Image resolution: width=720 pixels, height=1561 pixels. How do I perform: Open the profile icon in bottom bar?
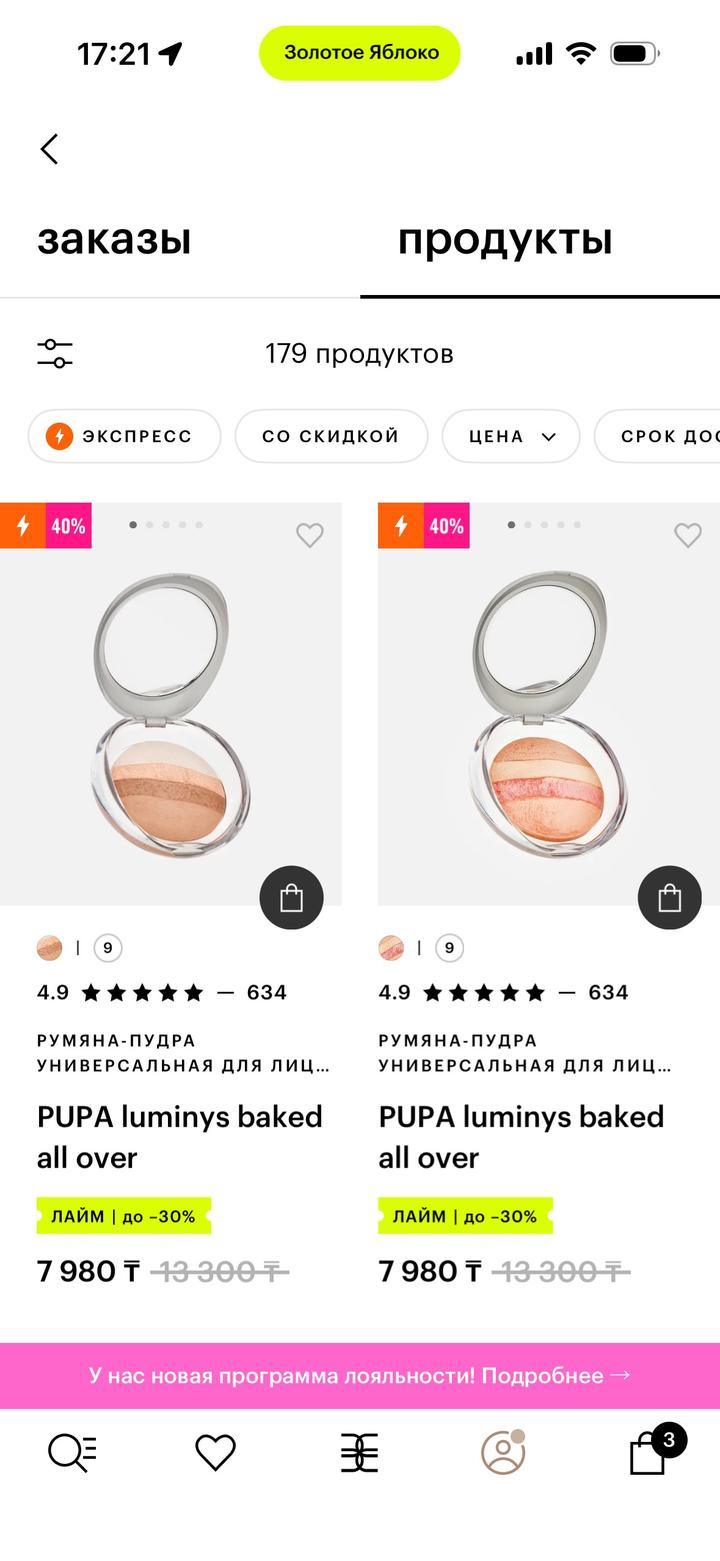[x=503, y=1452]
